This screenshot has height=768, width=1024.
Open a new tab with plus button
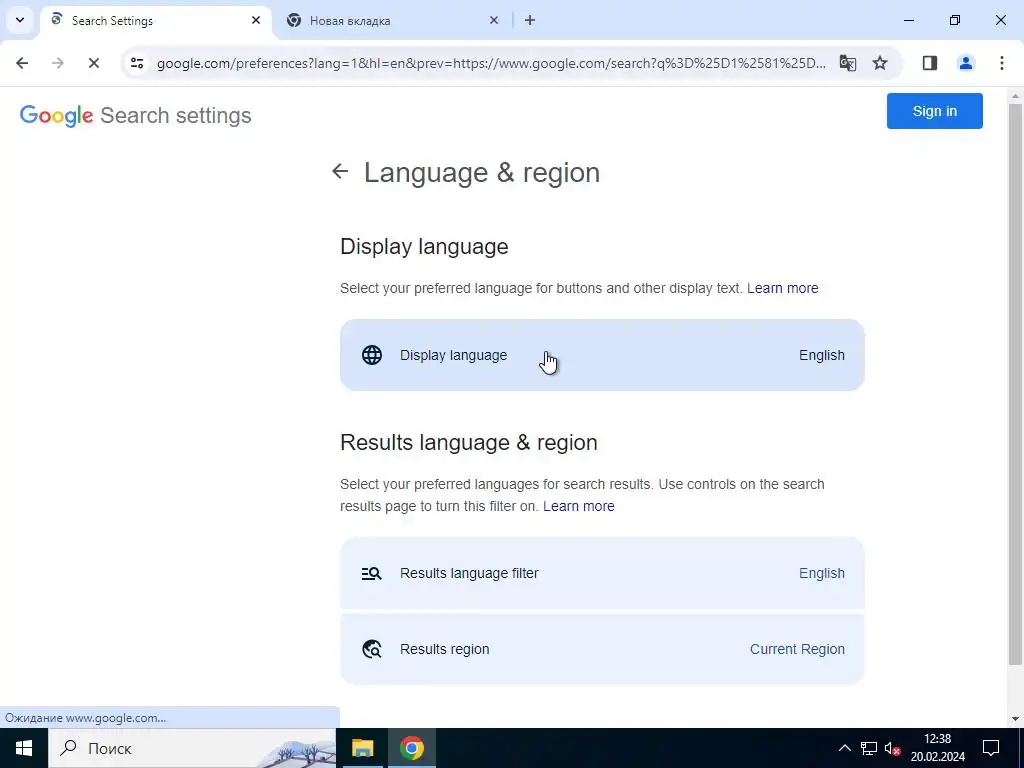[x=530, y=20]
